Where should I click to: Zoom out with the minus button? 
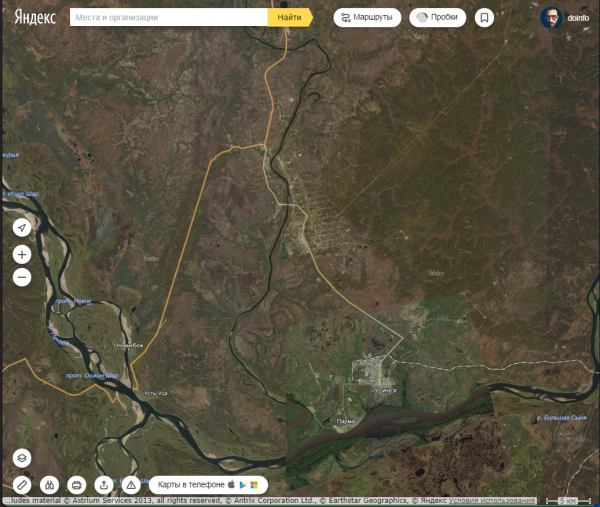click(22, 277)
